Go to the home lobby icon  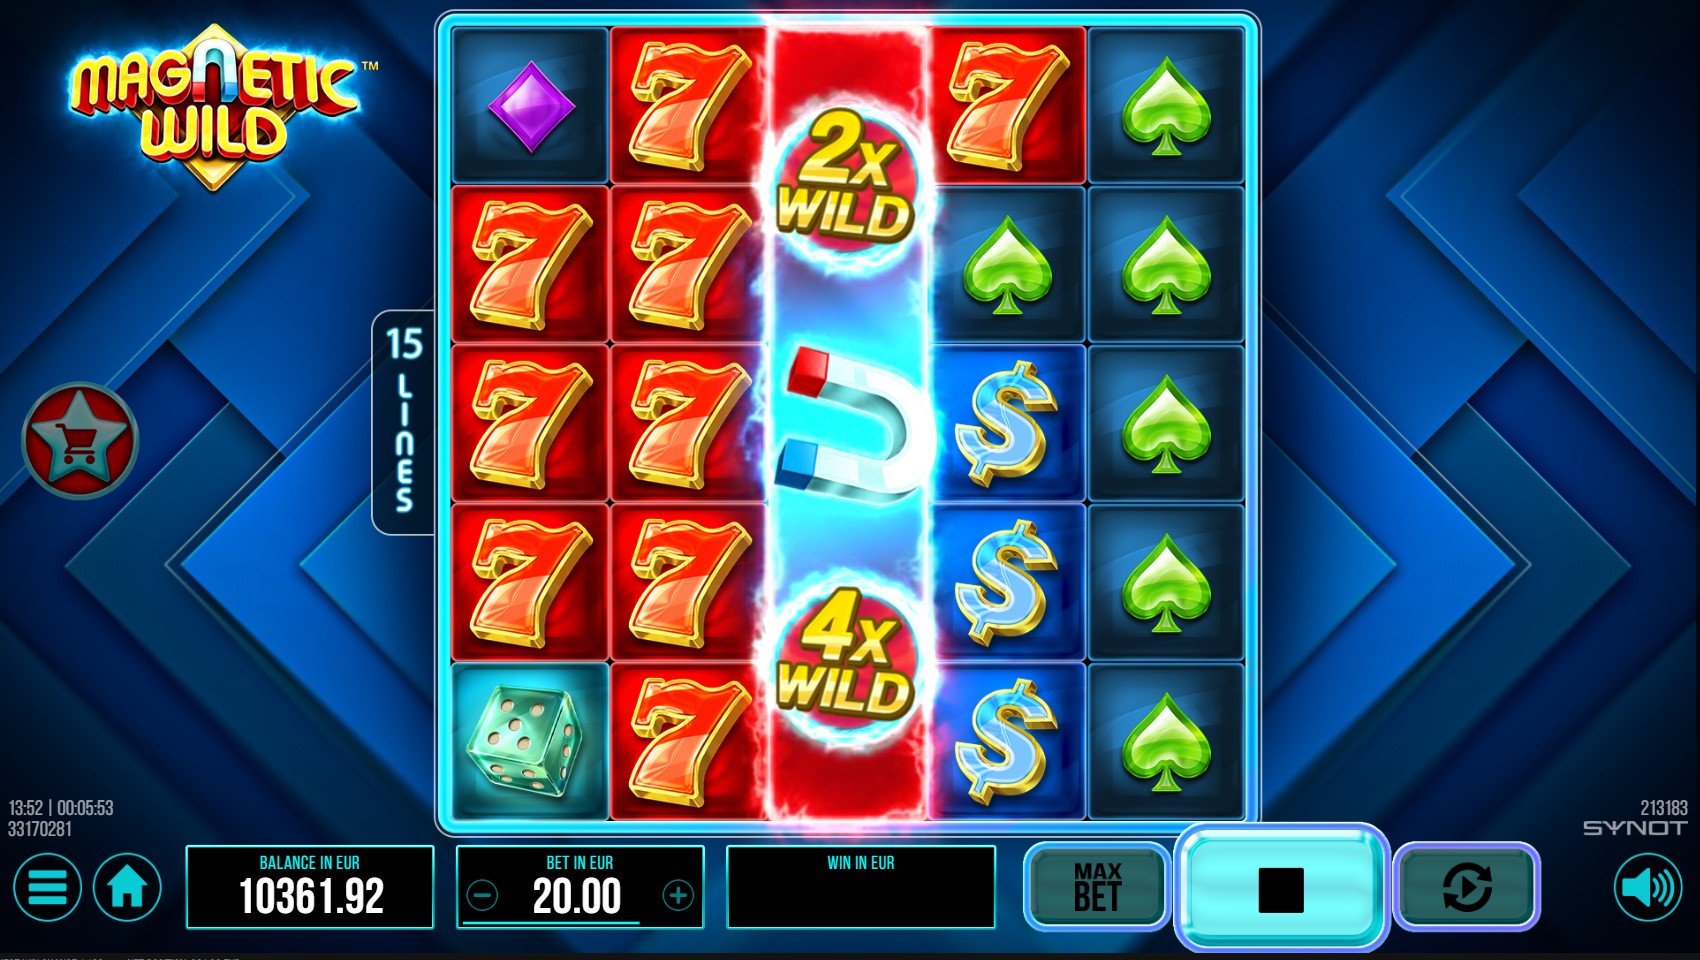coord(127,887)
